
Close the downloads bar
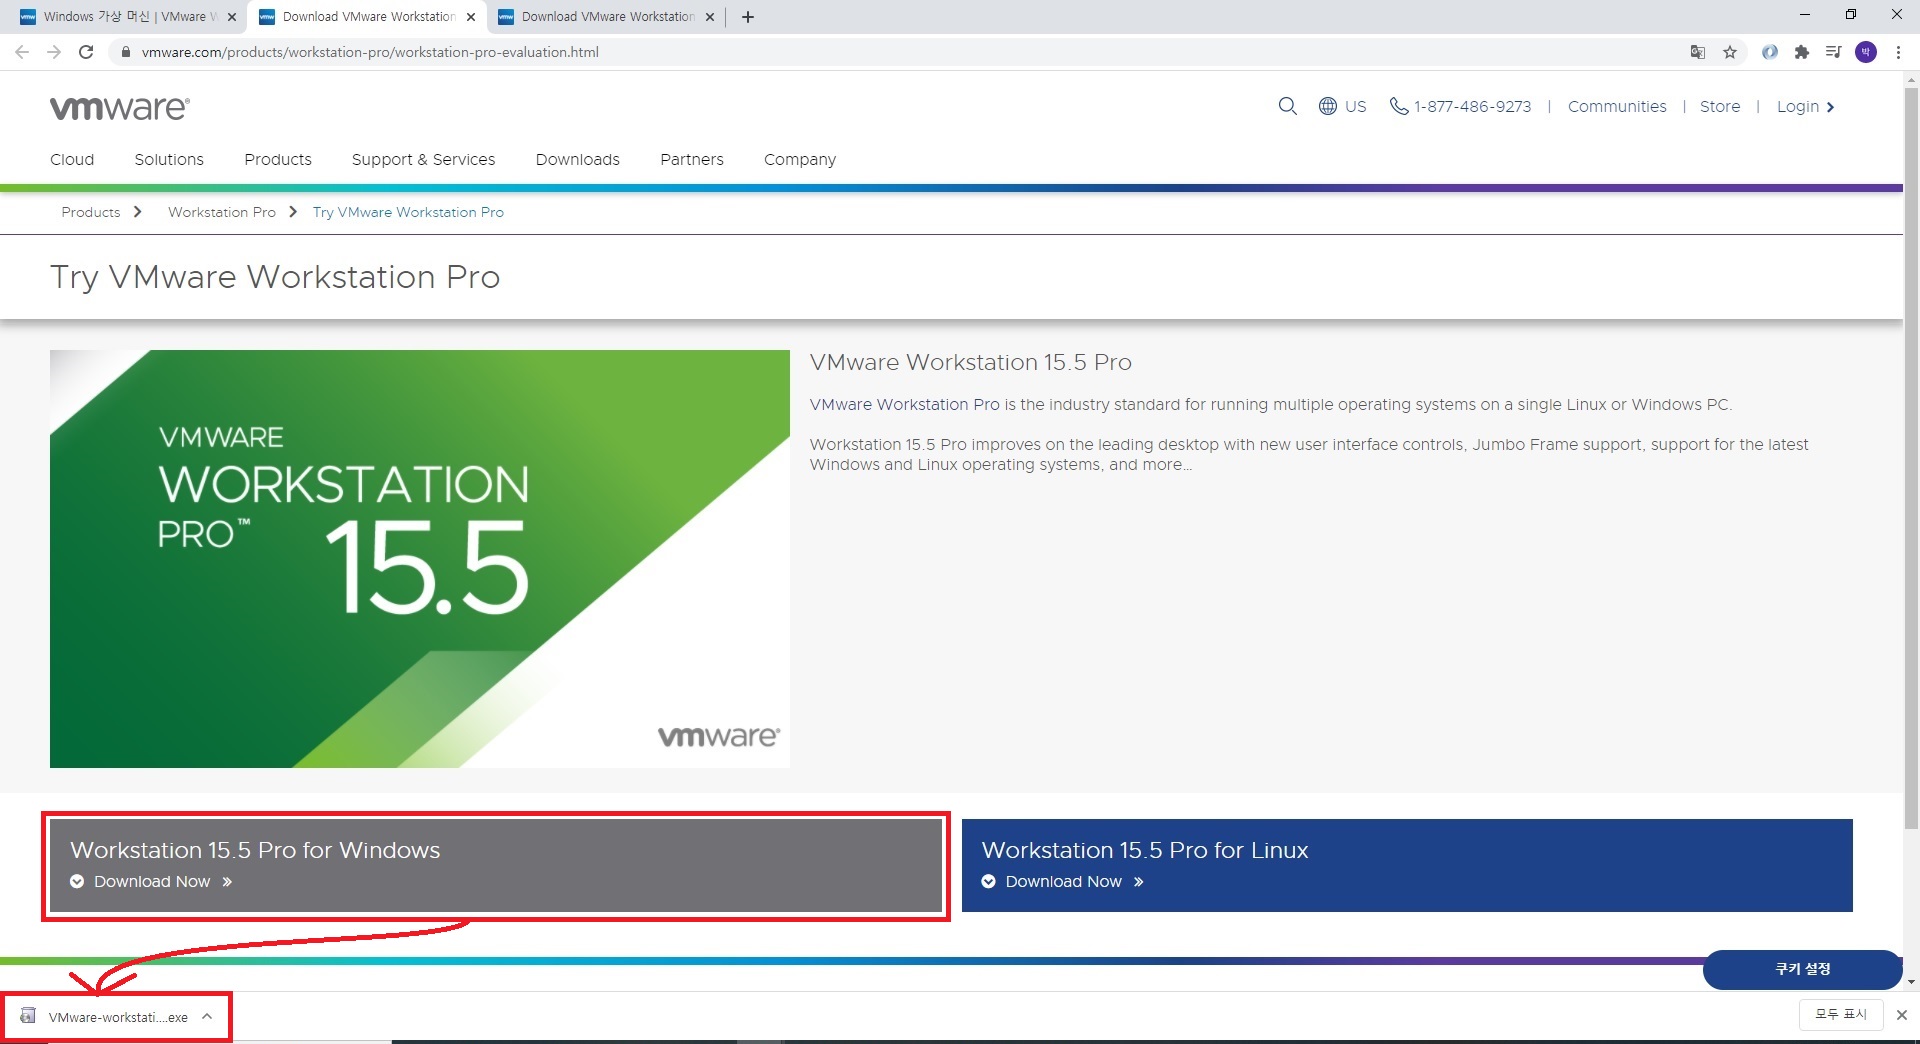[1902, 1015]
